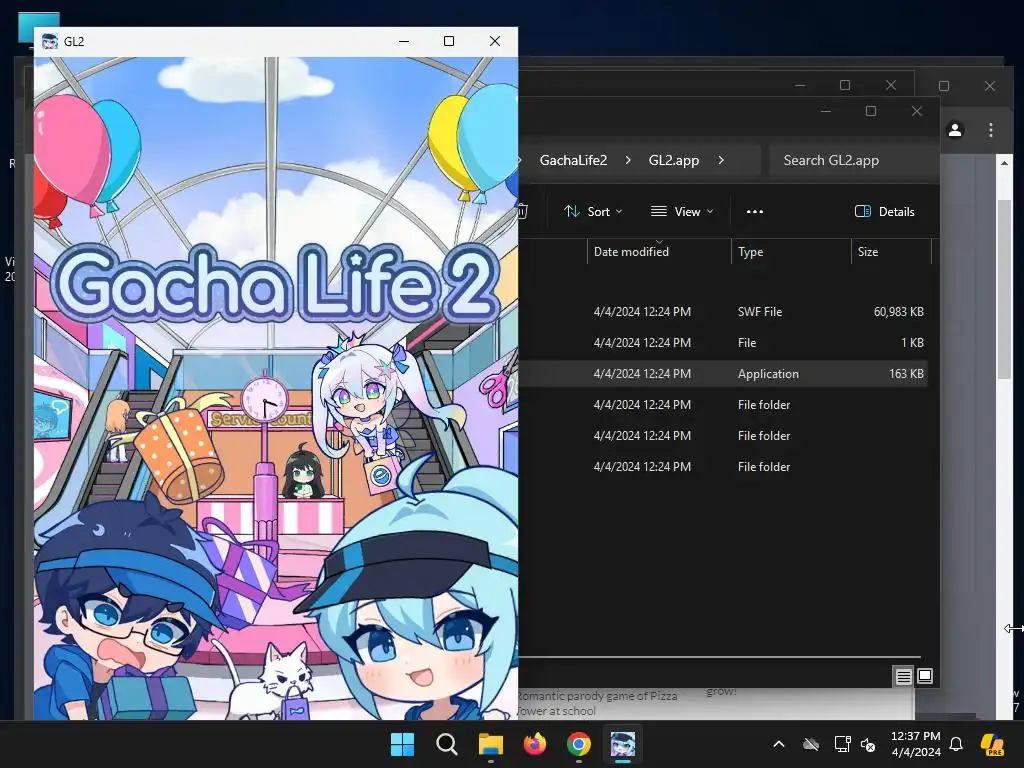Open the Chrome three-dot menu
1024x768 pixels.
991,130
